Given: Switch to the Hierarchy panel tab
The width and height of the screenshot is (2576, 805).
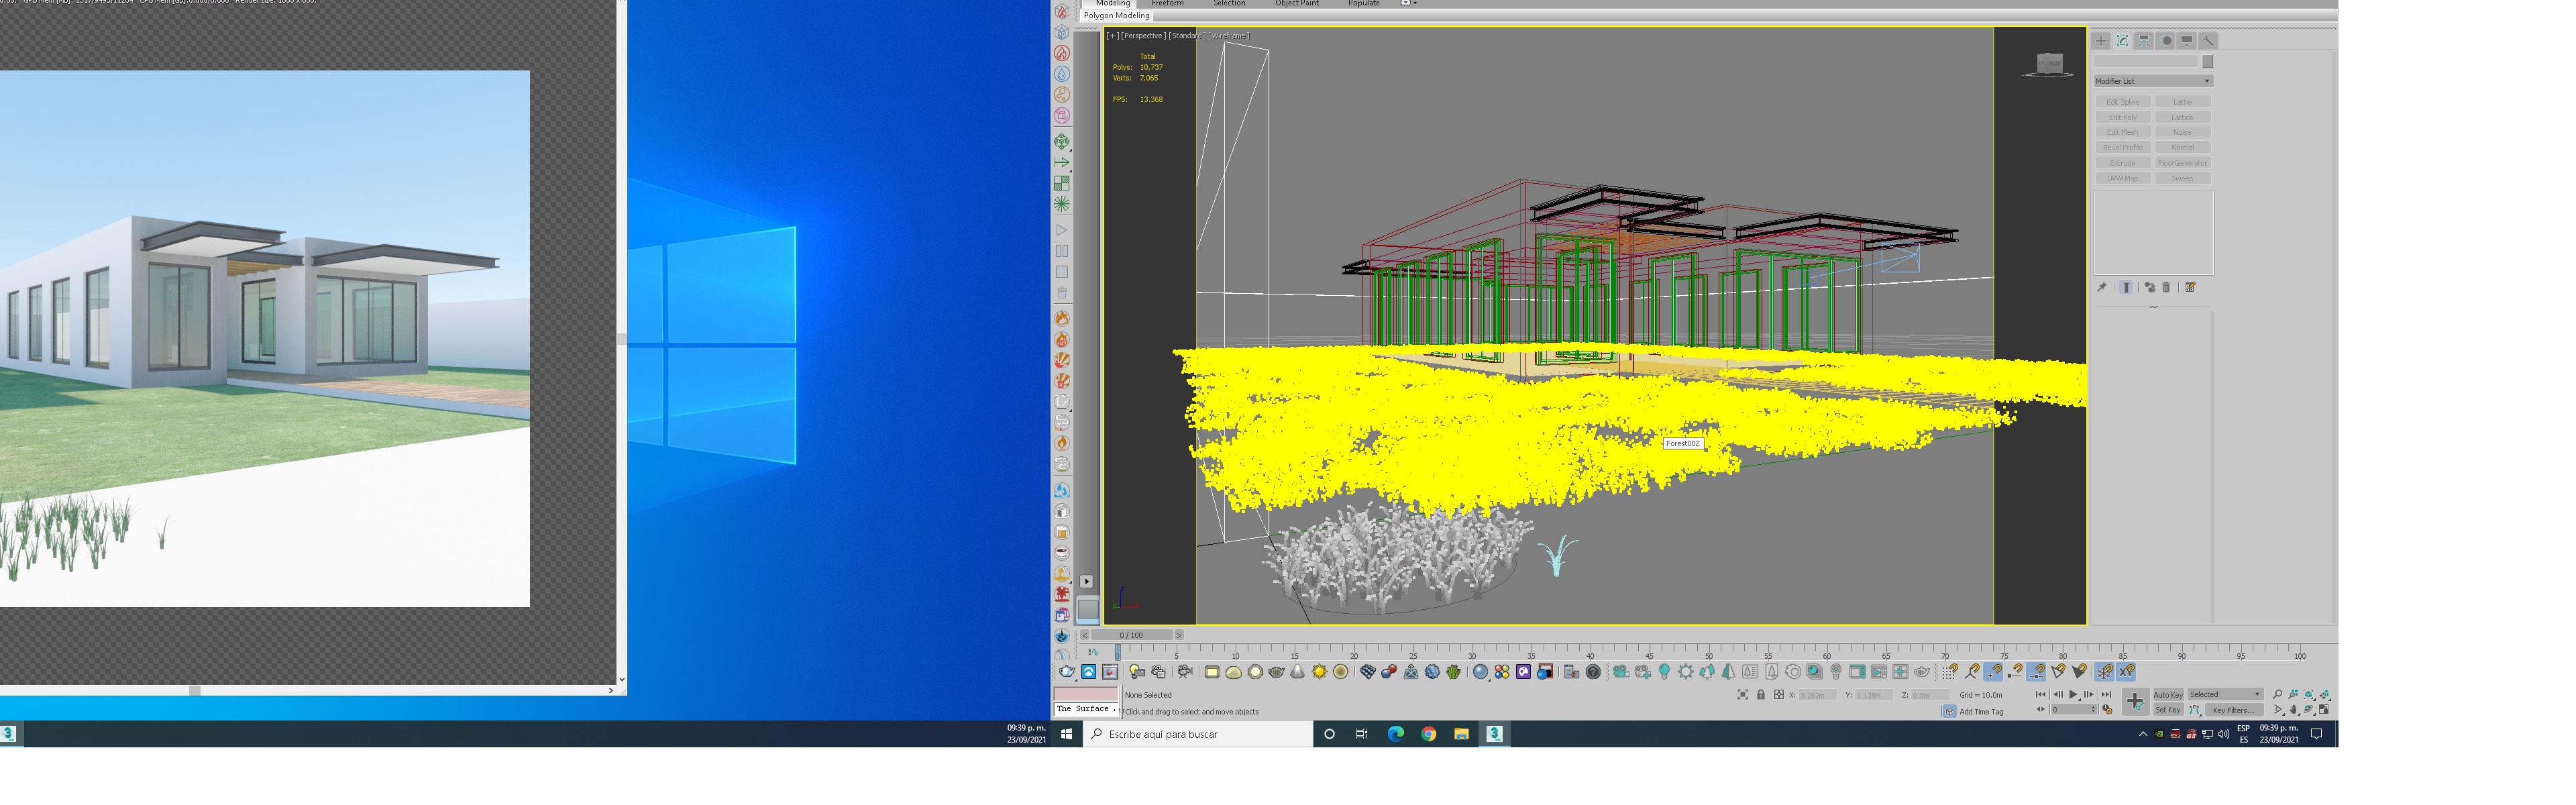Looking at the screenshot, I should pos(2144,41).
